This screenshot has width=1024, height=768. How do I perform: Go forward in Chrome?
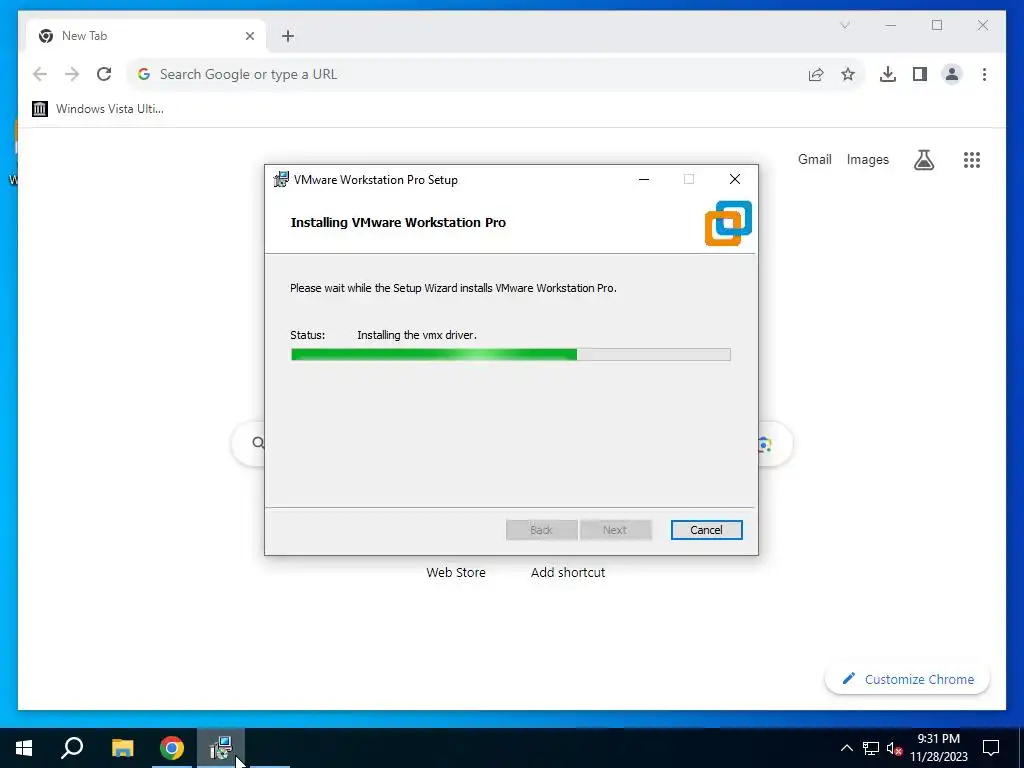click(x=72, y=74)
